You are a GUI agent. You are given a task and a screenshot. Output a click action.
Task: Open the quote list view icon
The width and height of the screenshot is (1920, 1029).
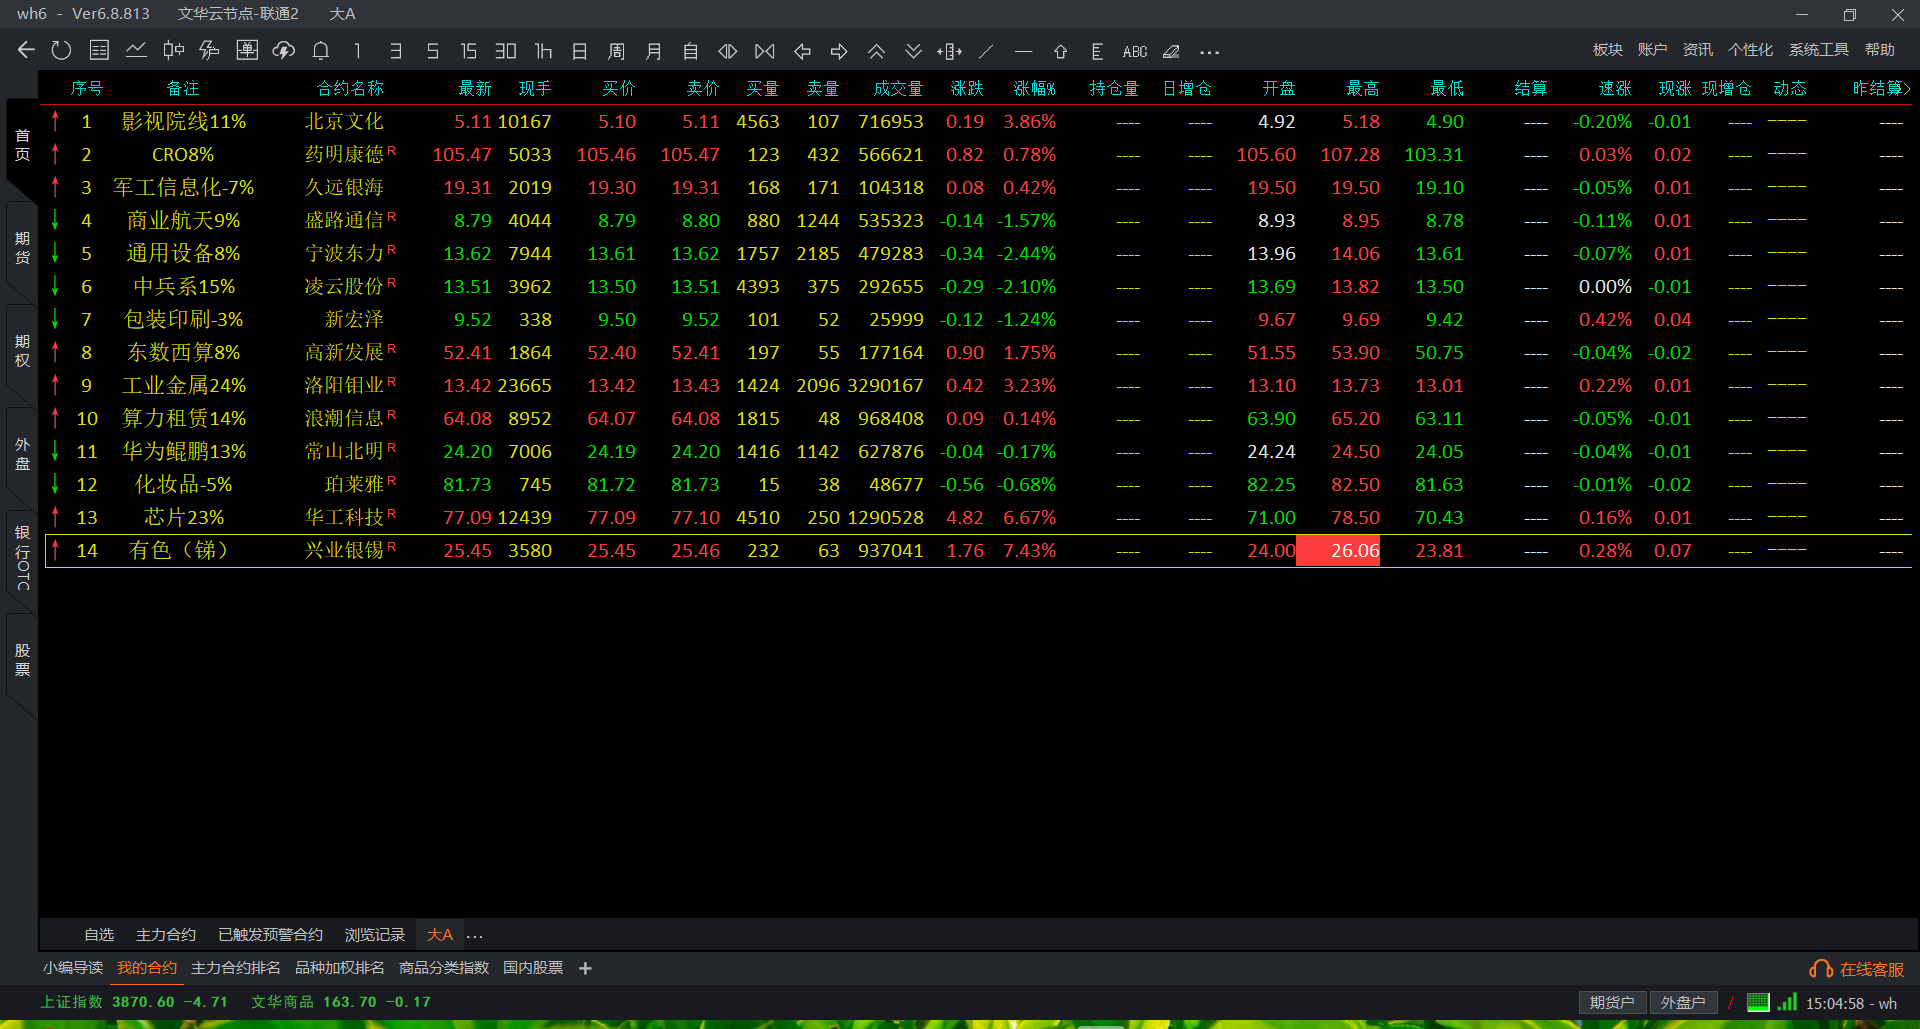99,50
